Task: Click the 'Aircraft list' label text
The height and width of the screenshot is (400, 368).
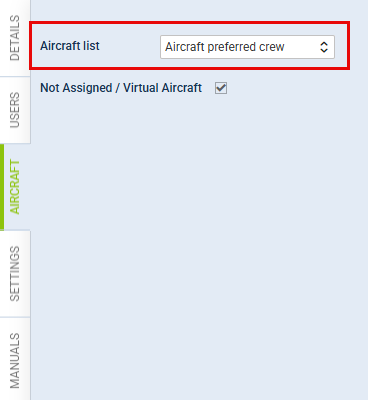Action: click(x=70, y=46)
